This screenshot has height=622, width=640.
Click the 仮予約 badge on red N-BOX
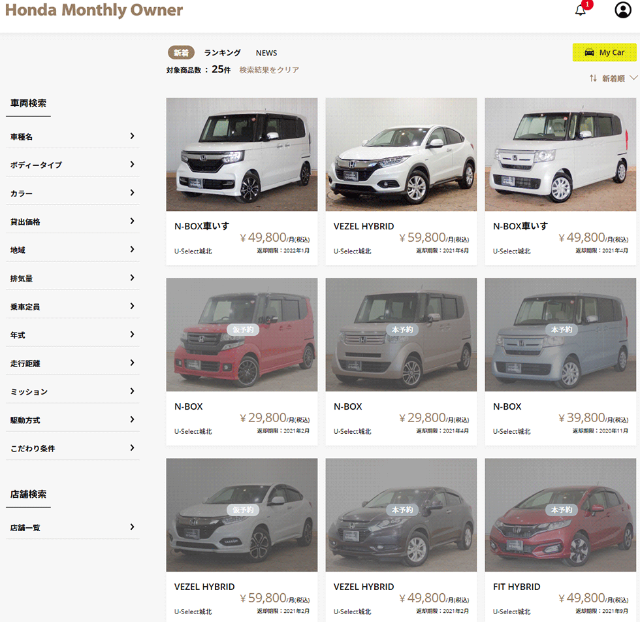(242, 329)
